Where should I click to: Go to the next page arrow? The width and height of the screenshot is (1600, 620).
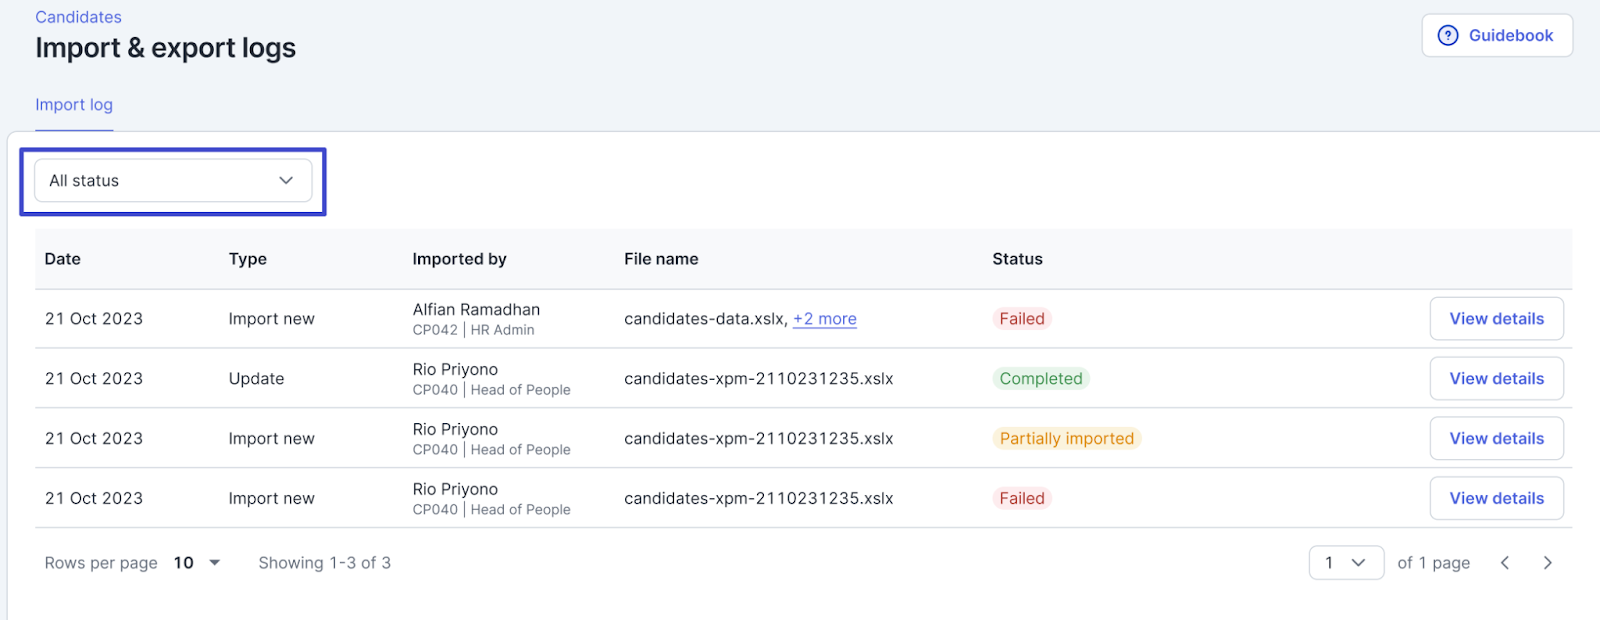(x=1547, y=563)
